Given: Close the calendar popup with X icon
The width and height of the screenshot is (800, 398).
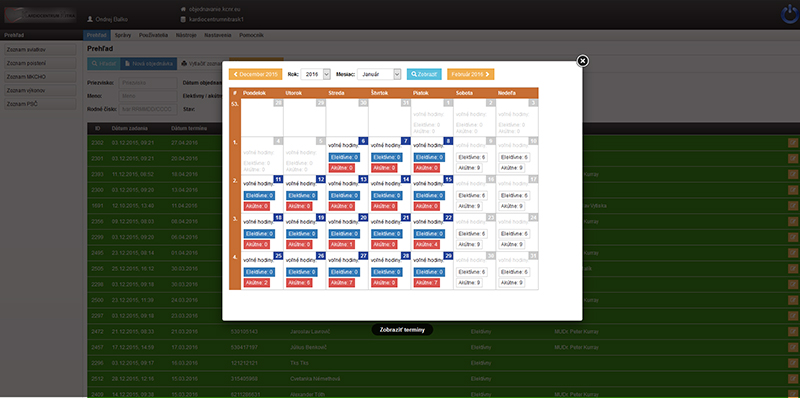Looking at the screenshot, I should point(583,61).
